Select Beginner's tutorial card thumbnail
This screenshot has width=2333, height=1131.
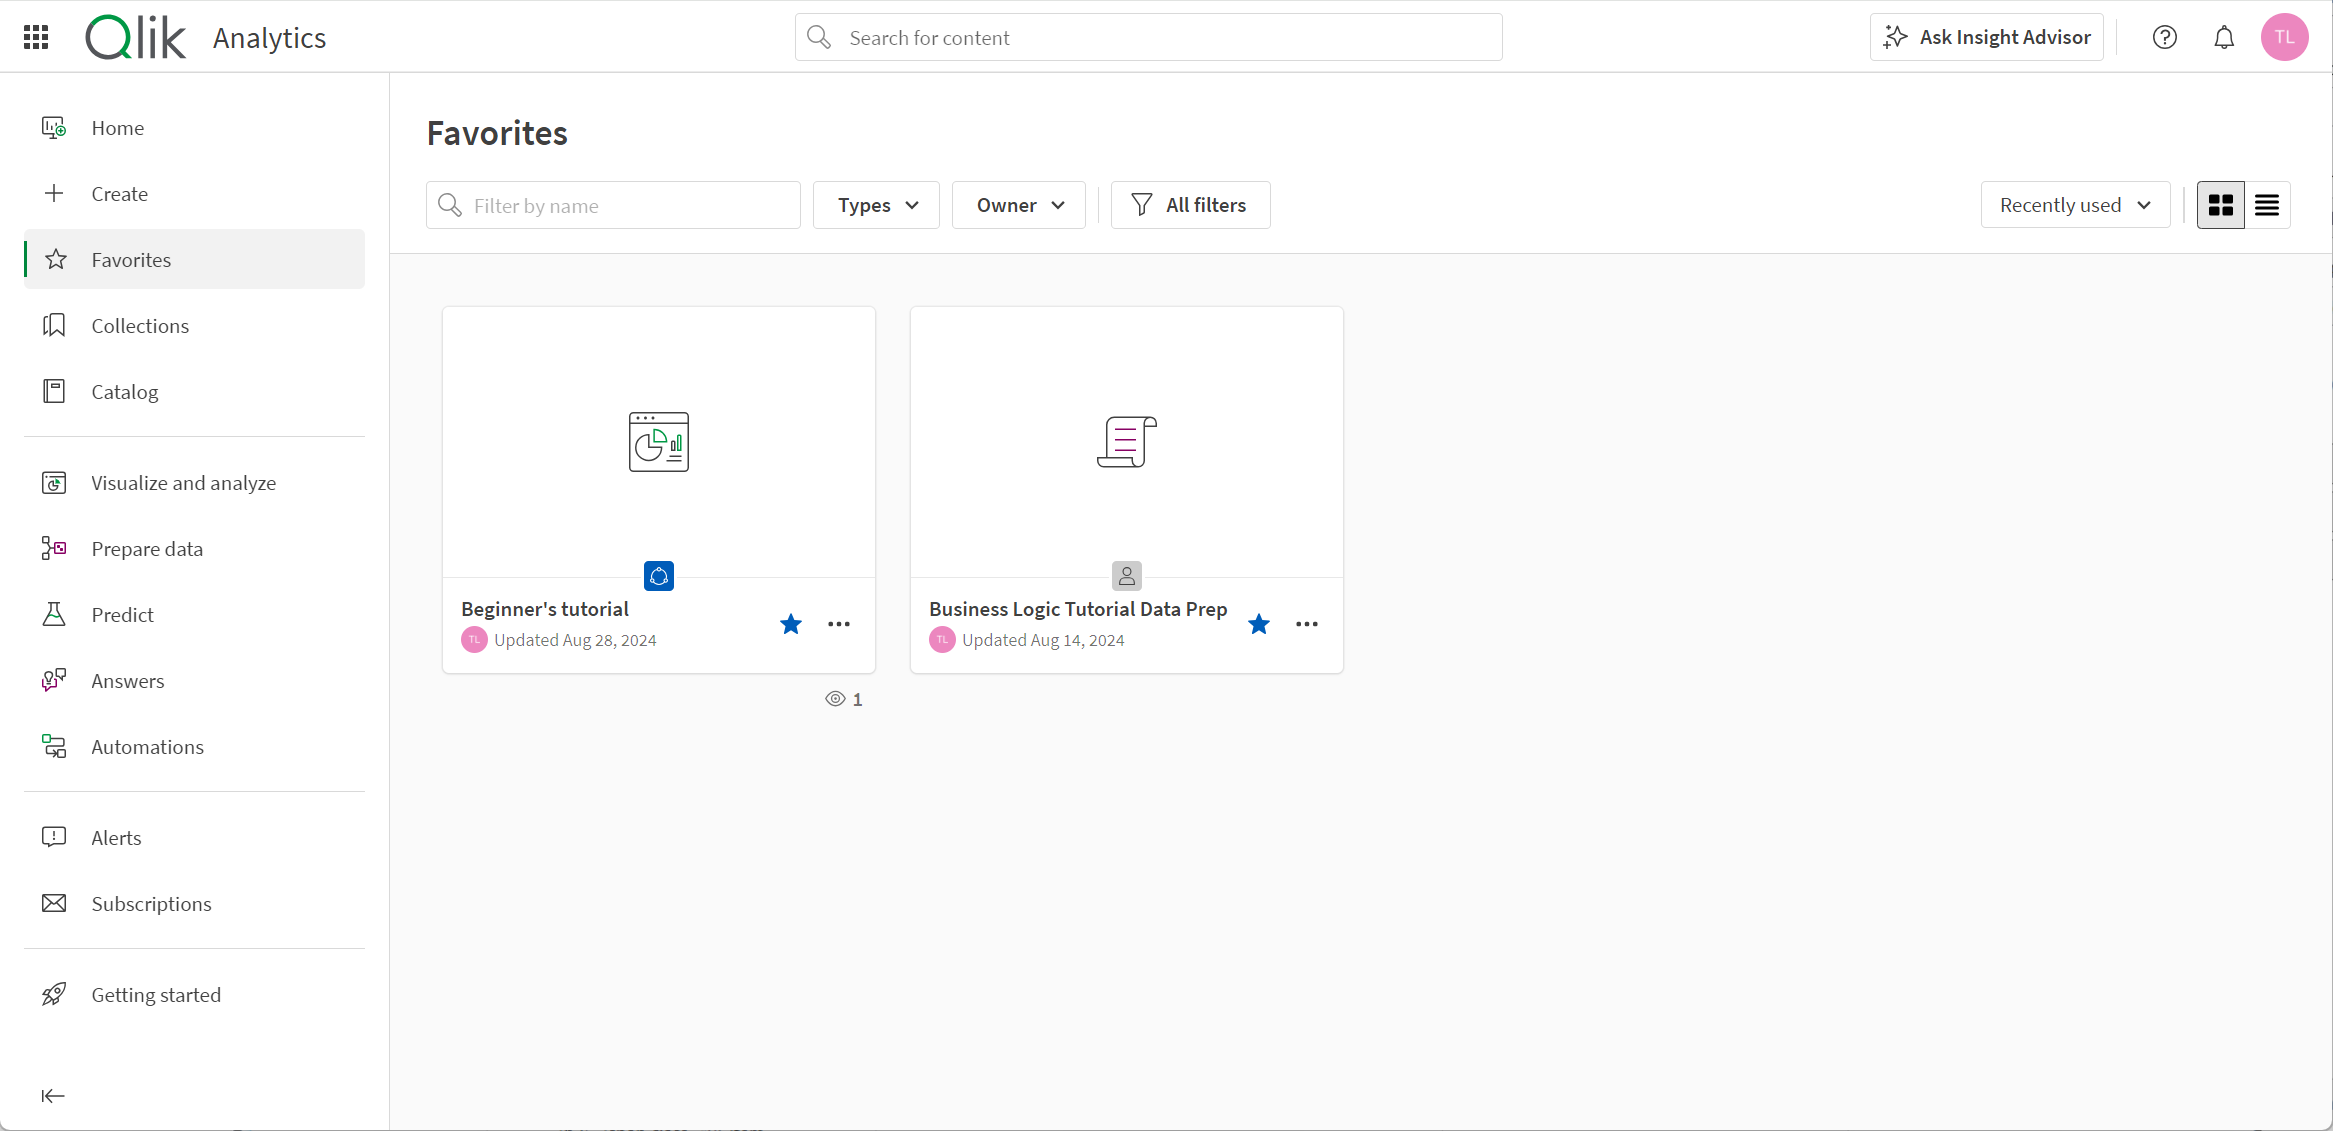[659, 442]
